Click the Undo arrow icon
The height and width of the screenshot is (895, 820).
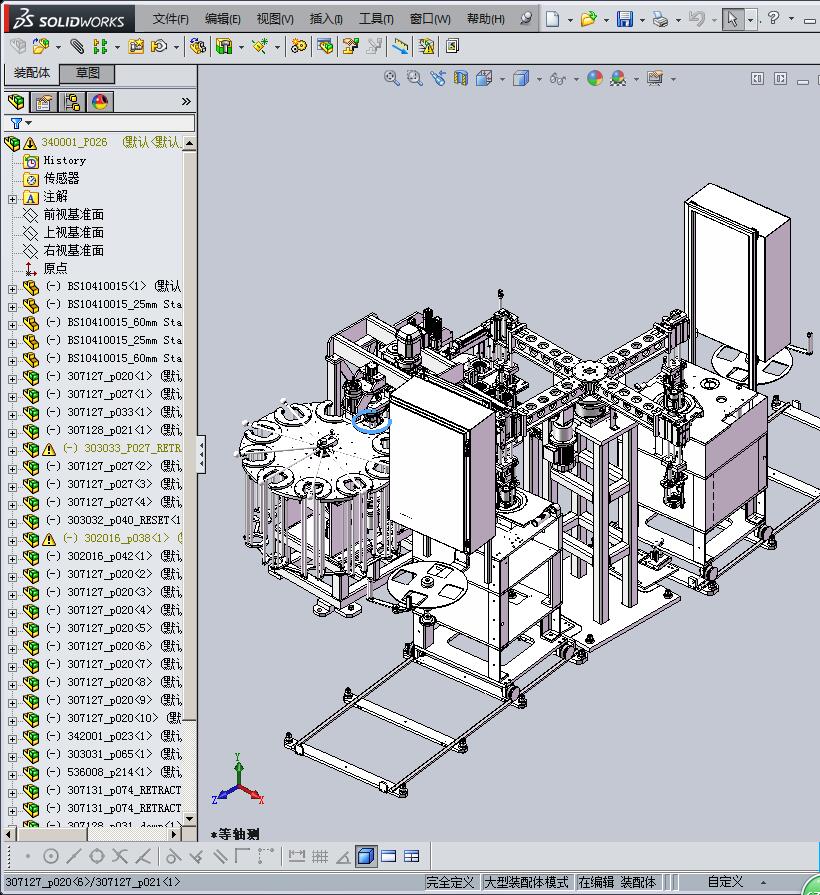point(696,19)
